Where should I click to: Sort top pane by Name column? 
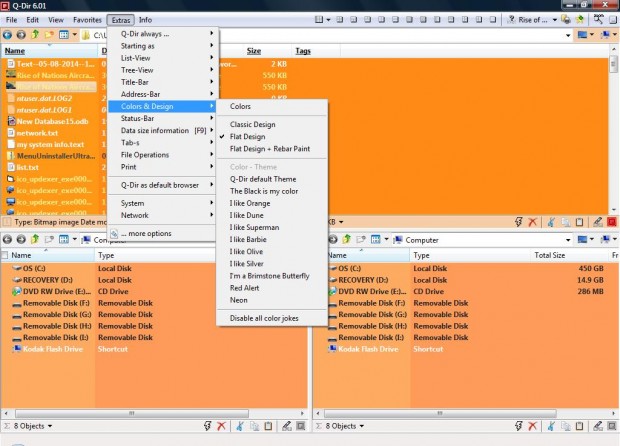[15, 51]
